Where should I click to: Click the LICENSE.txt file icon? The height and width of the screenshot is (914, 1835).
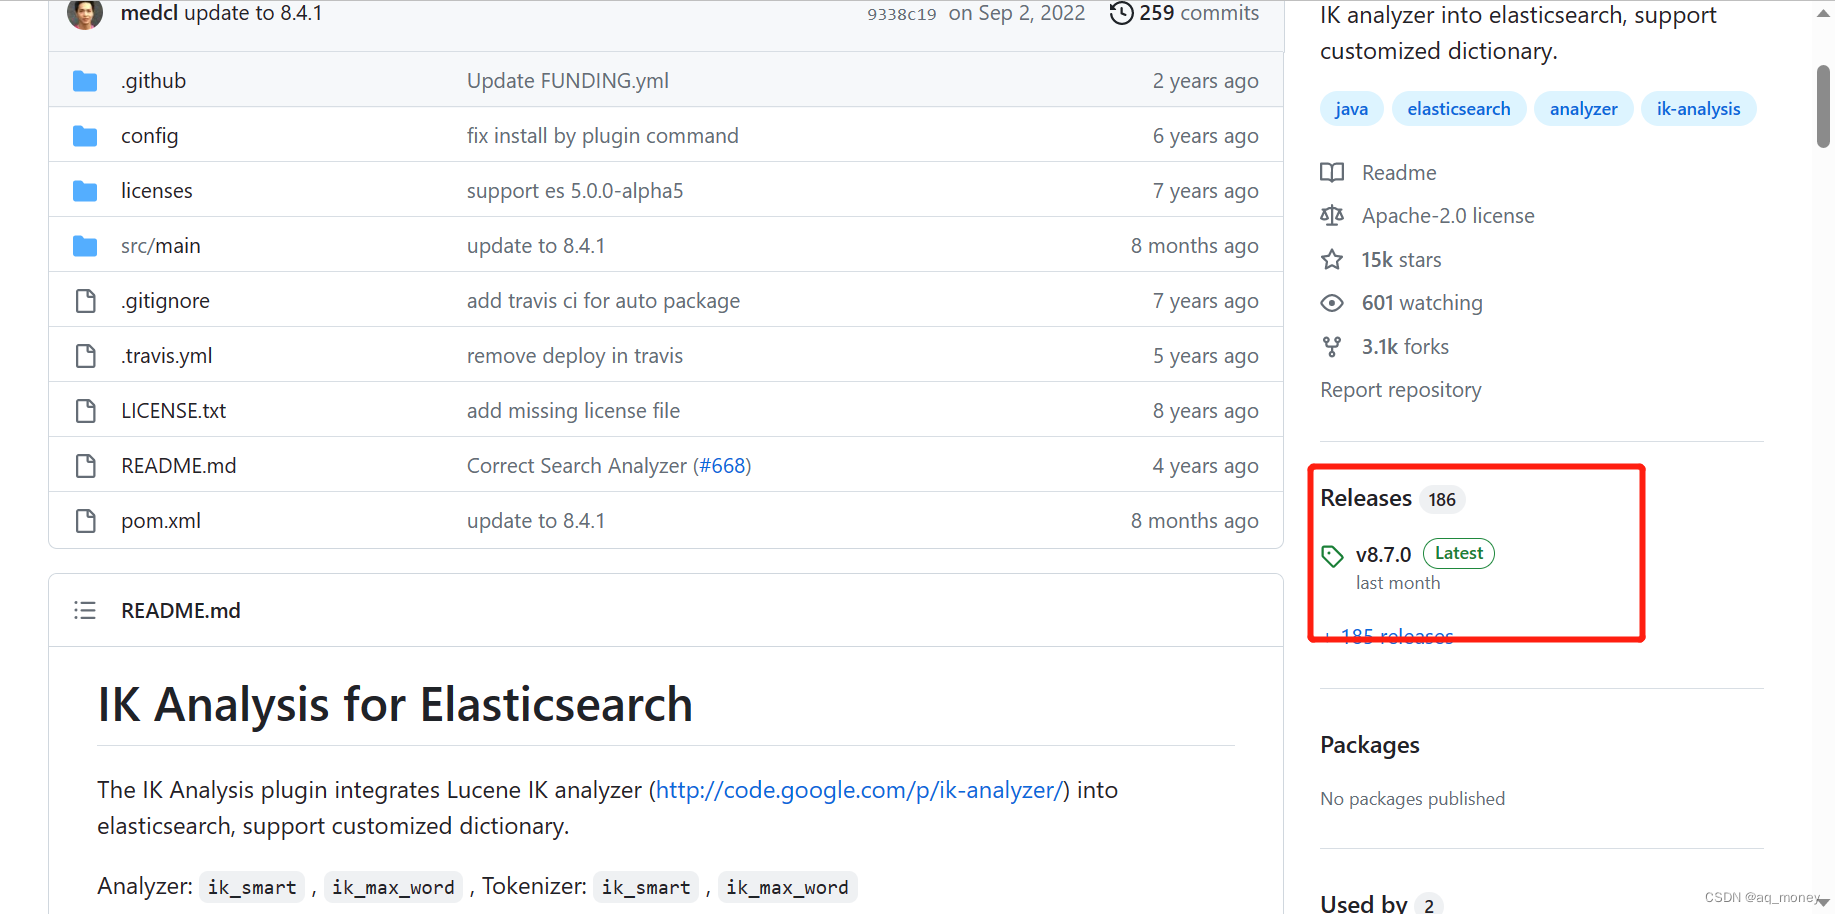click(x=86, y=411)
